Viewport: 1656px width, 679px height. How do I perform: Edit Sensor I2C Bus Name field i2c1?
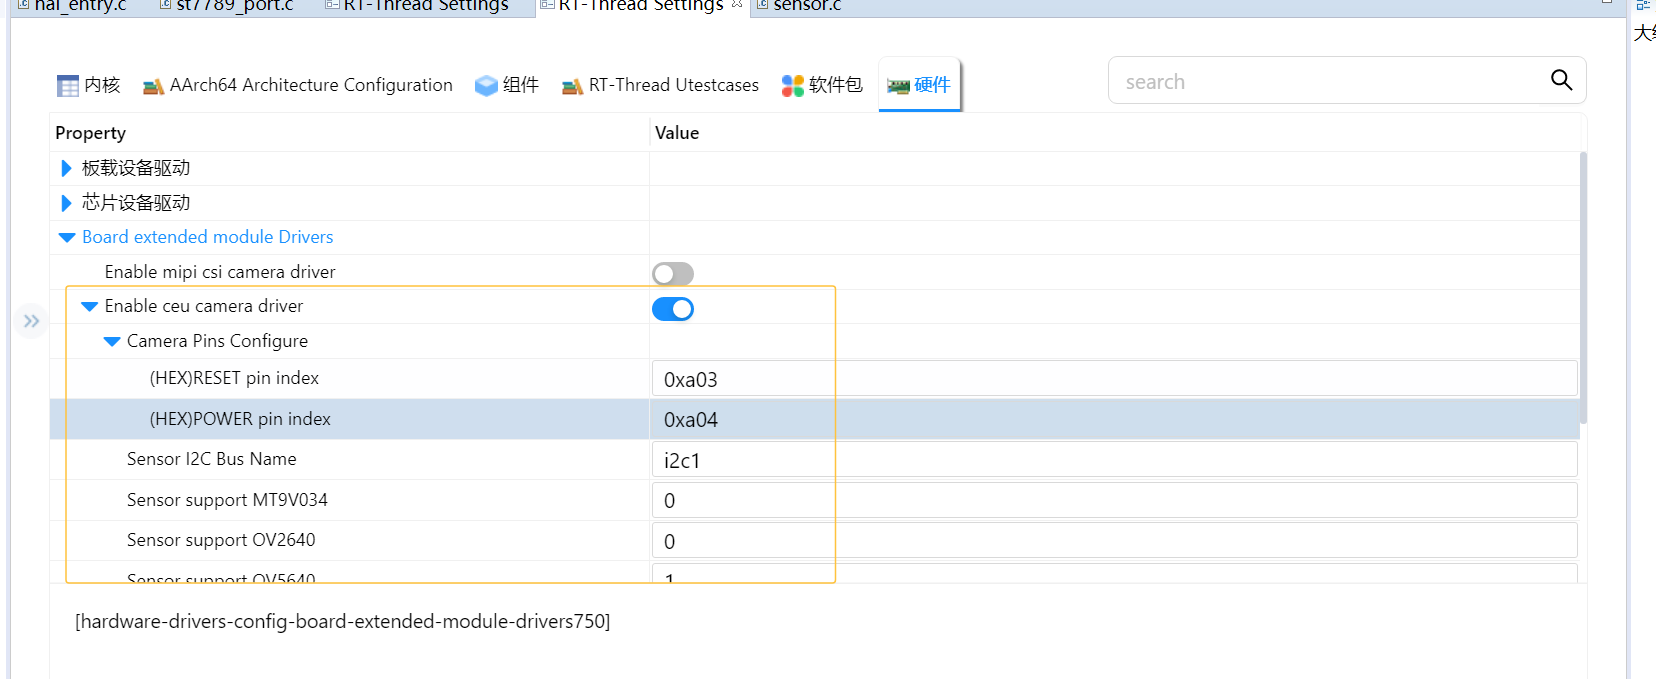coord(1114,460)
